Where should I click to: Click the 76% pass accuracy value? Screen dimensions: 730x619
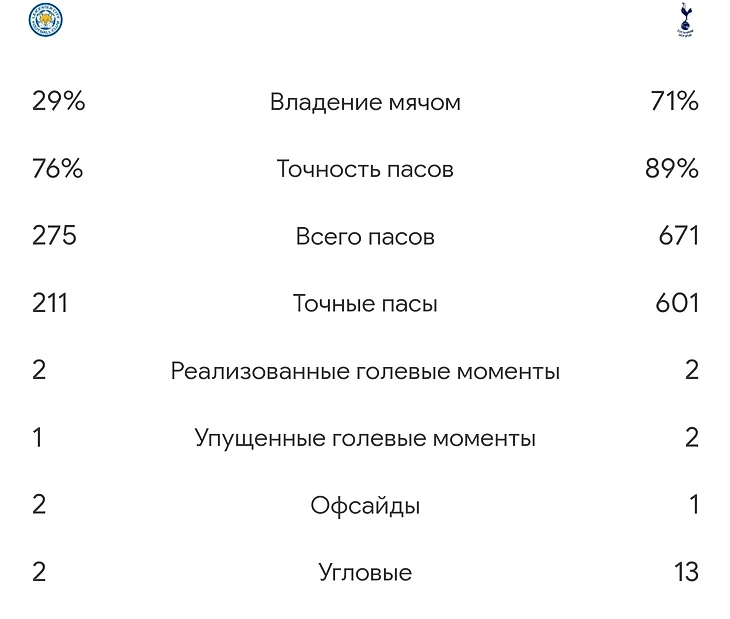(57, 168)
